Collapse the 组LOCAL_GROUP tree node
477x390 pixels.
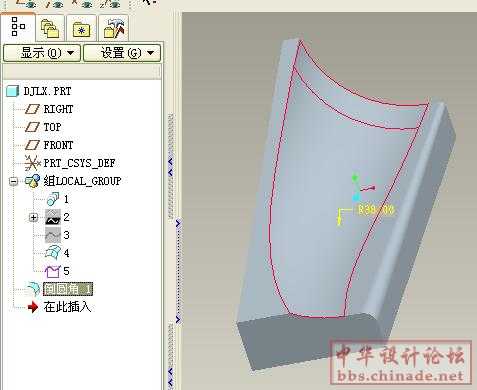[x=13, y=181]
